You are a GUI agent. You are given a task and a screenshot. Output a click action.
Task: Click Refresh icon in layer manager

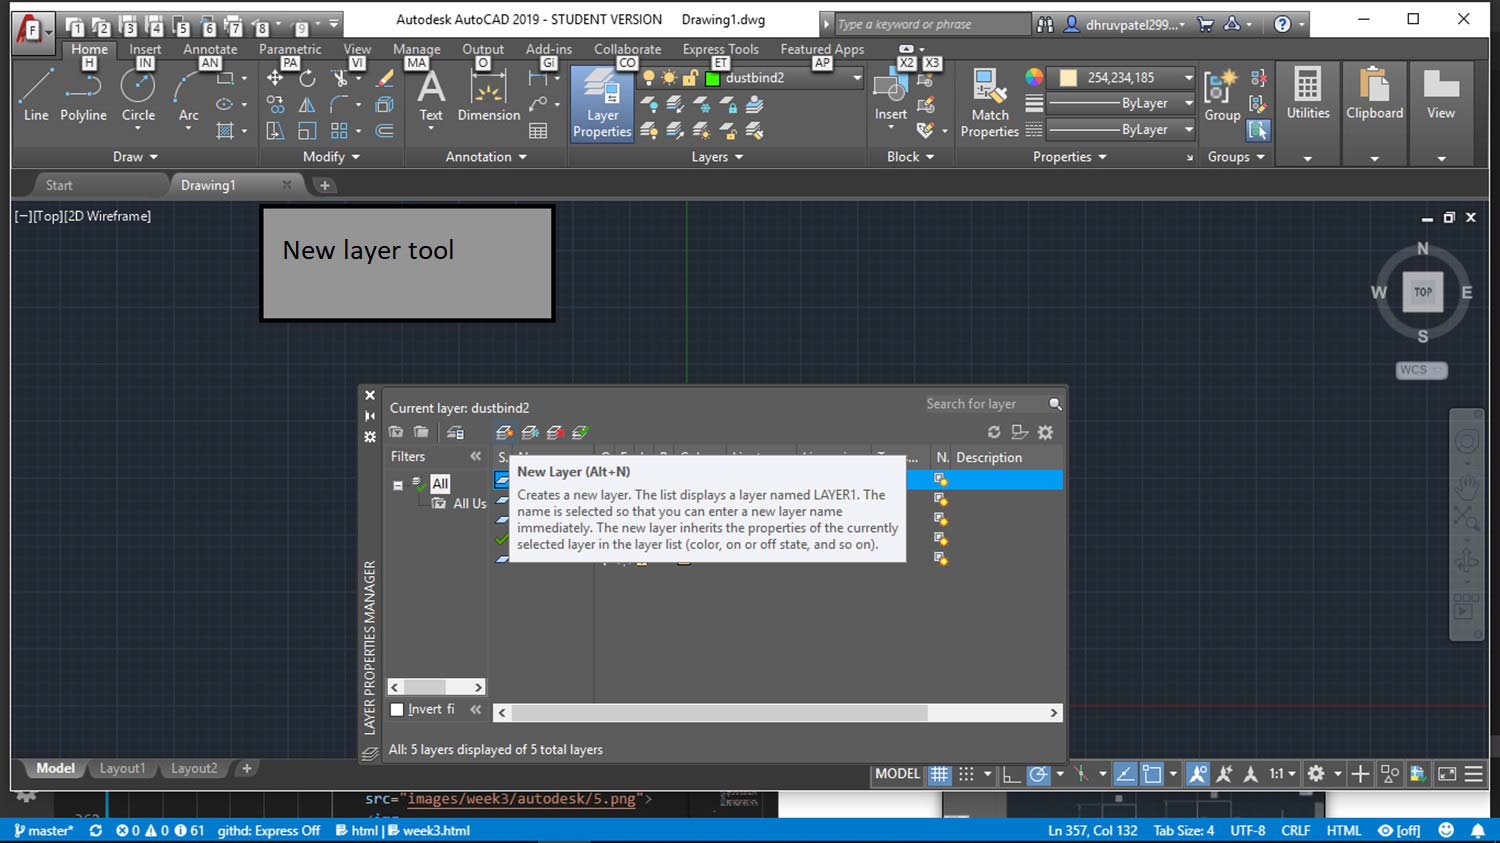pyautogui.click(x=994, y=432)
